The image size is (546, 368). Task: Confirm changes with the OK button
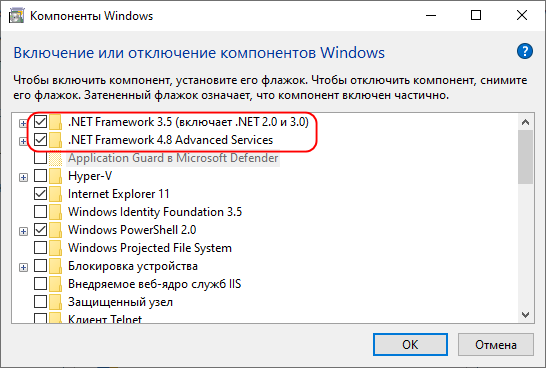click(x=410, y=345)
